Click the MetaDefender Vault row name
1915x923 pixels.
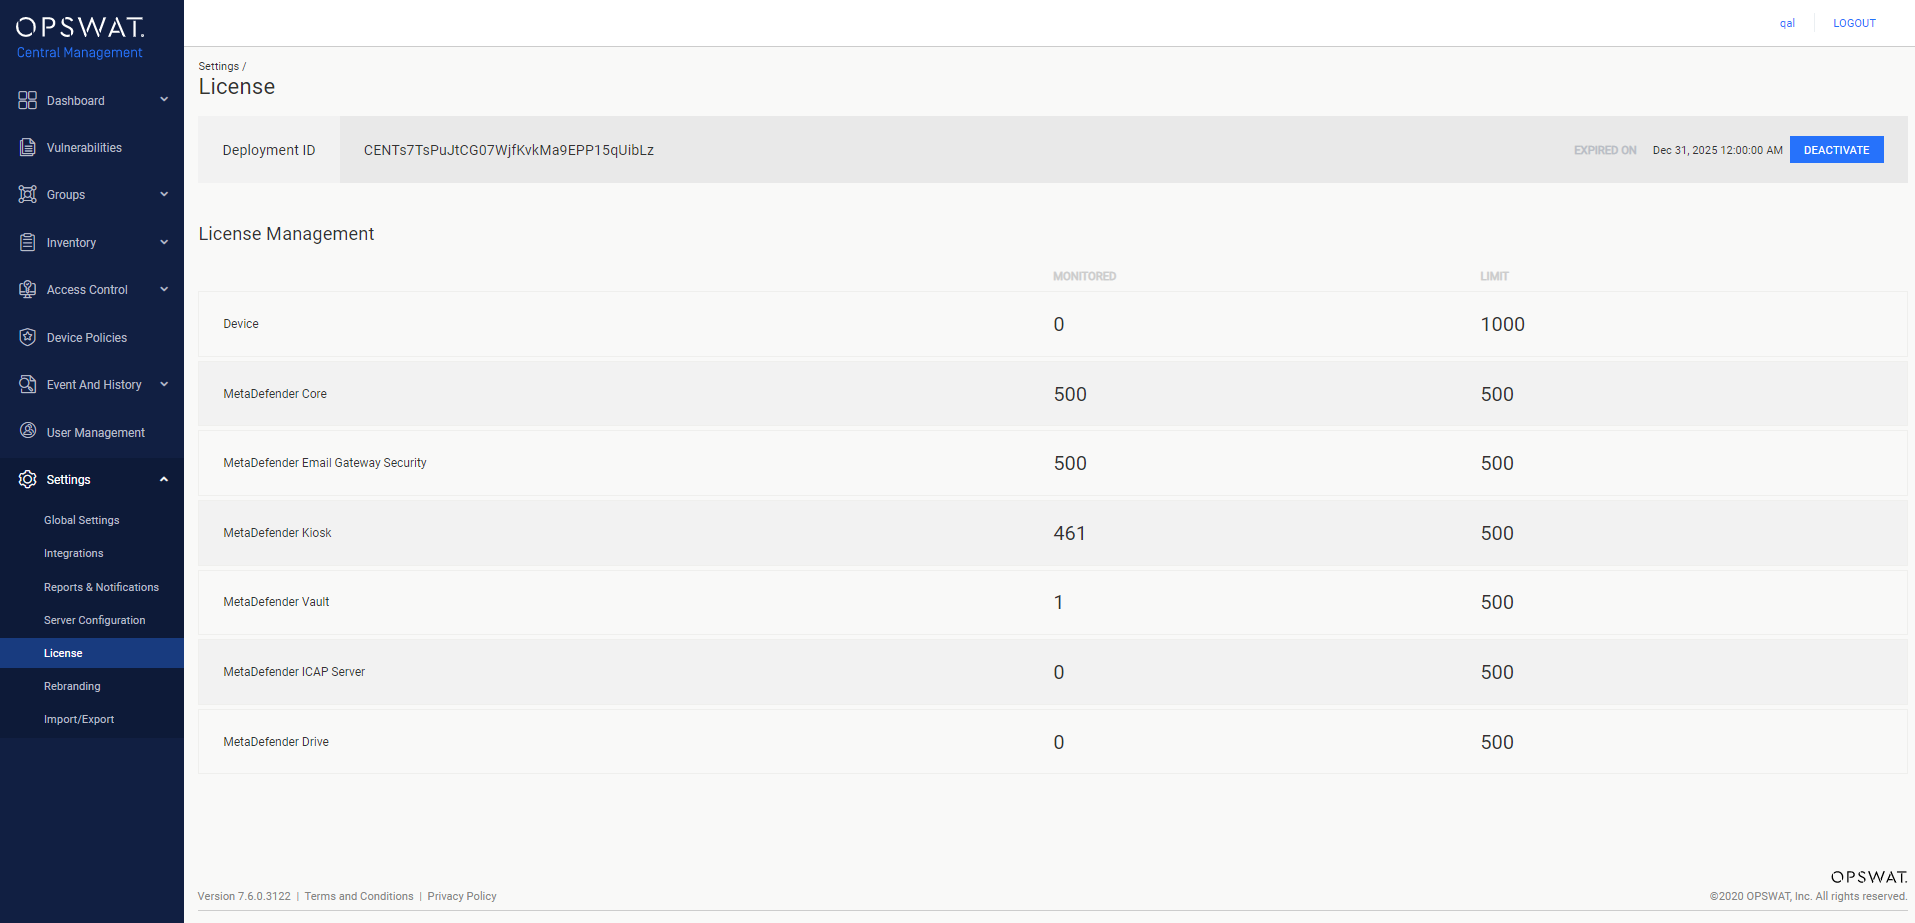point(276,602)
